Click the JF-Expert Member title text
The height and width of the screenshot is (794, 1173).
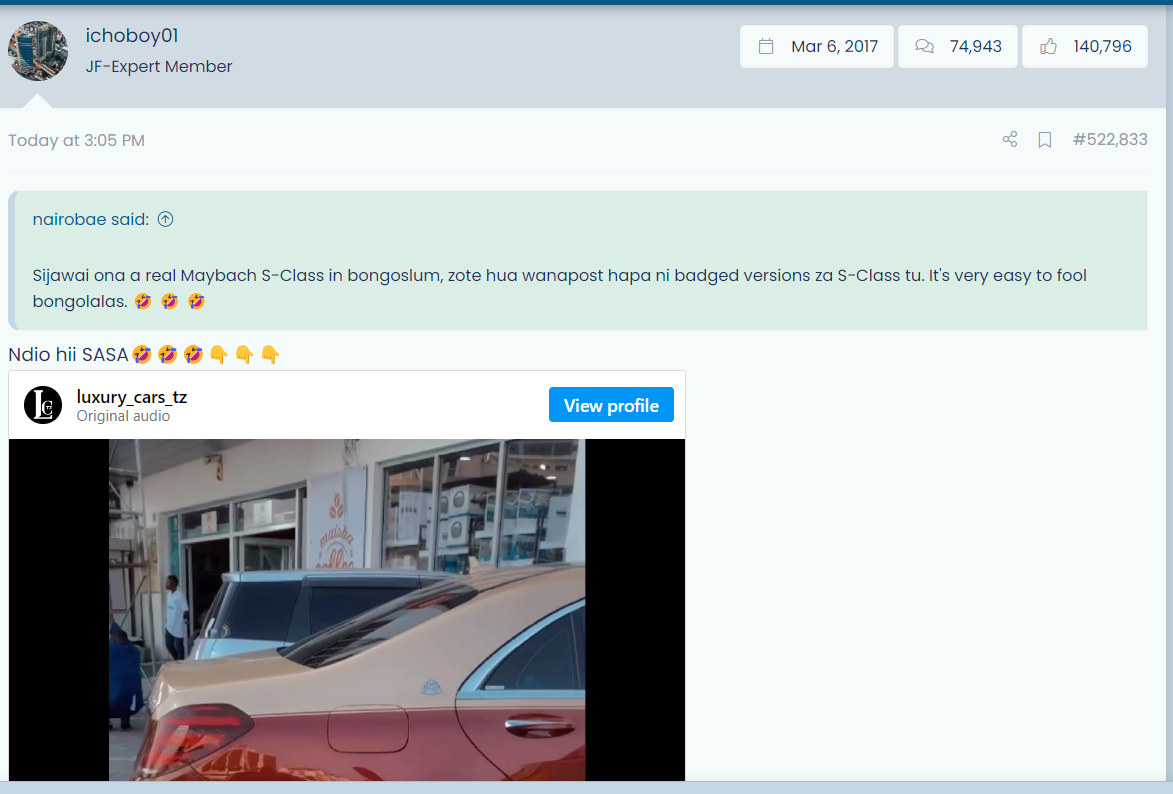pos(159,67)
